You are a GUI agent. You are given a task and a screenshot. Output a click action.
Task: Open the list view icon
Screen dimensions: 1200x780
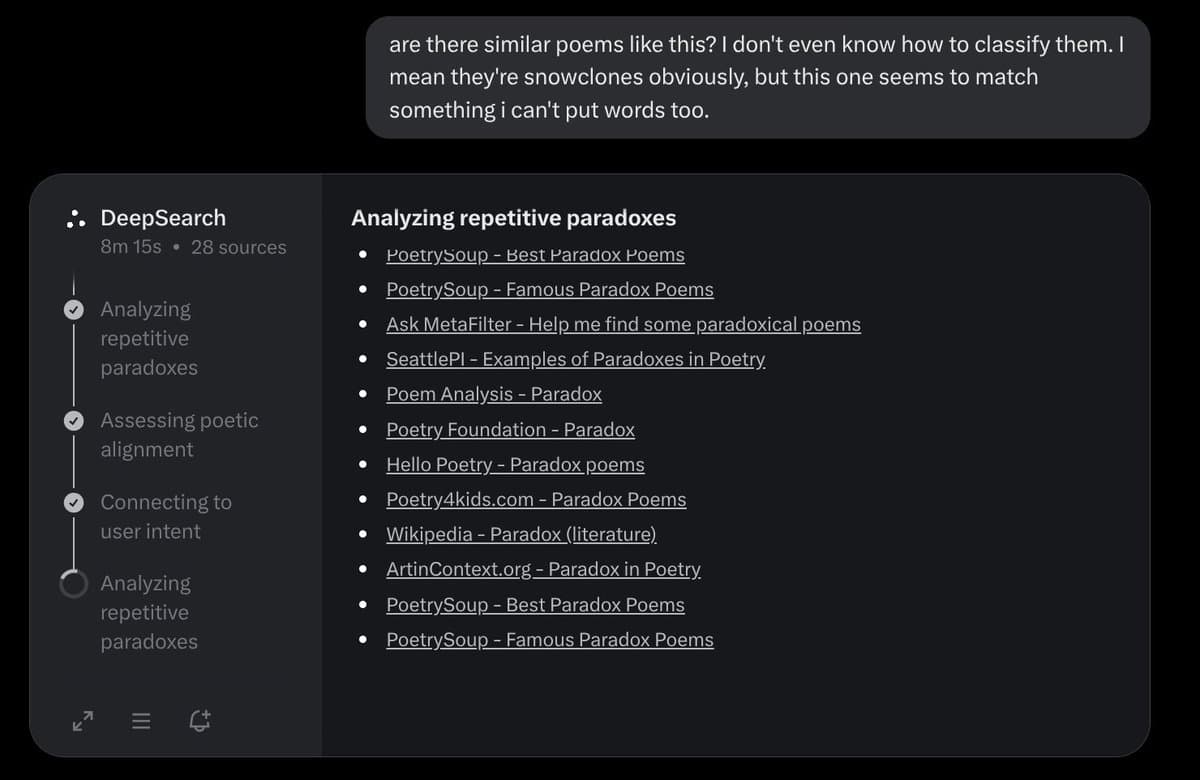[x=141, y=720]
